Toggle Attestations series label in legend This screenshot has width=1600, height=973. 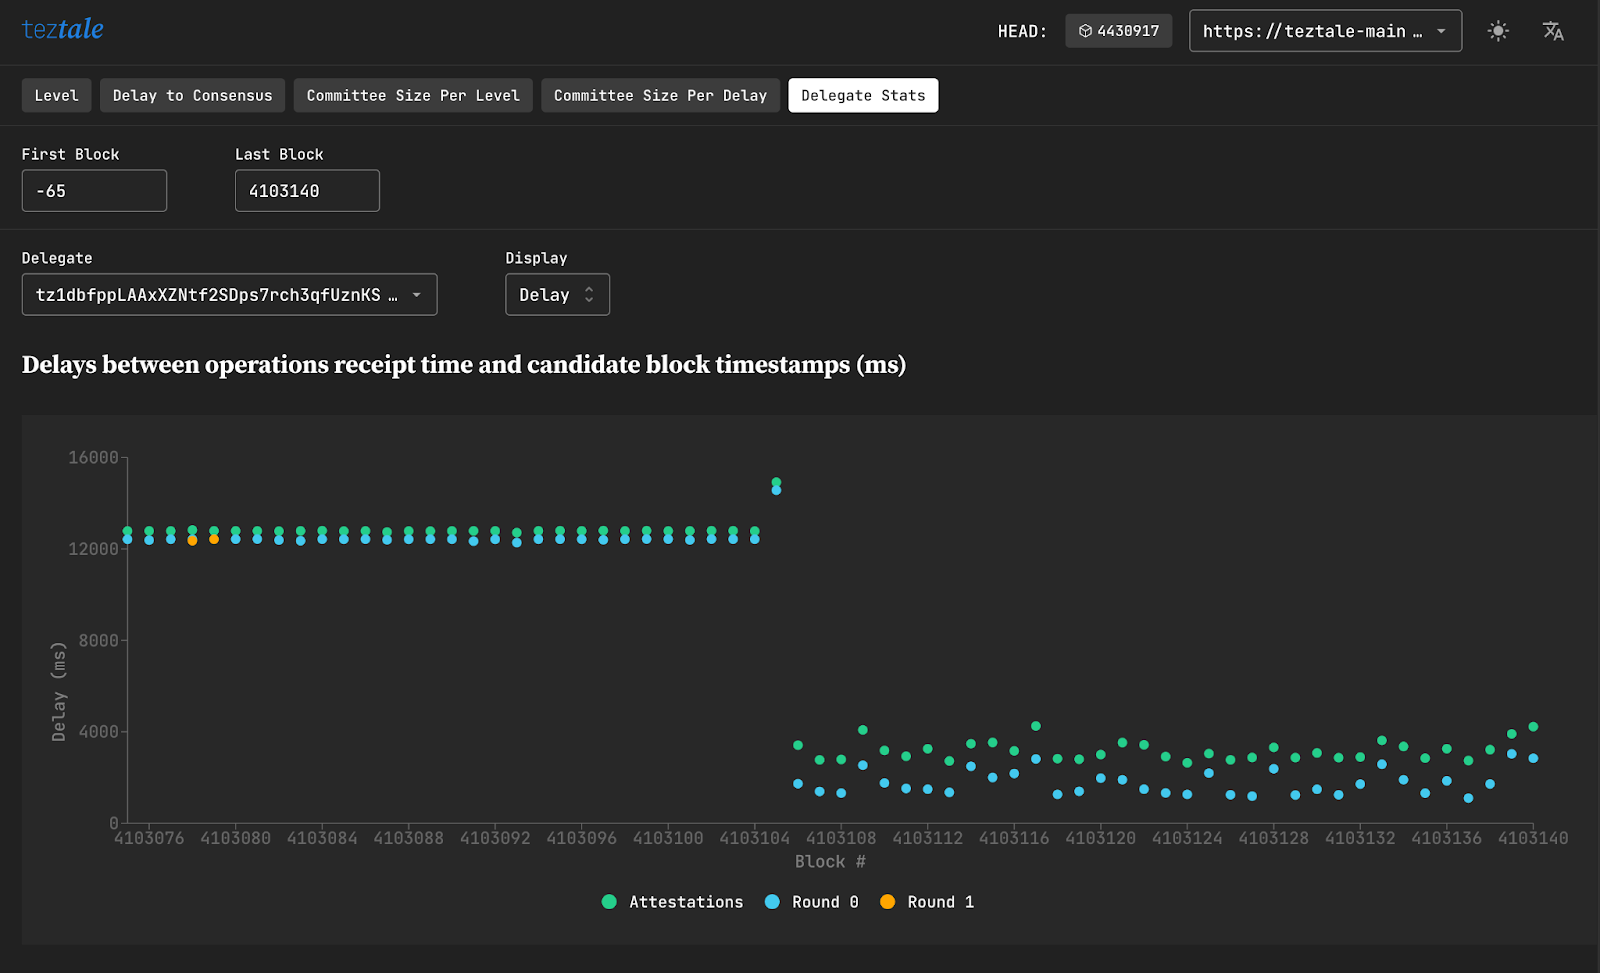point(686,902)
